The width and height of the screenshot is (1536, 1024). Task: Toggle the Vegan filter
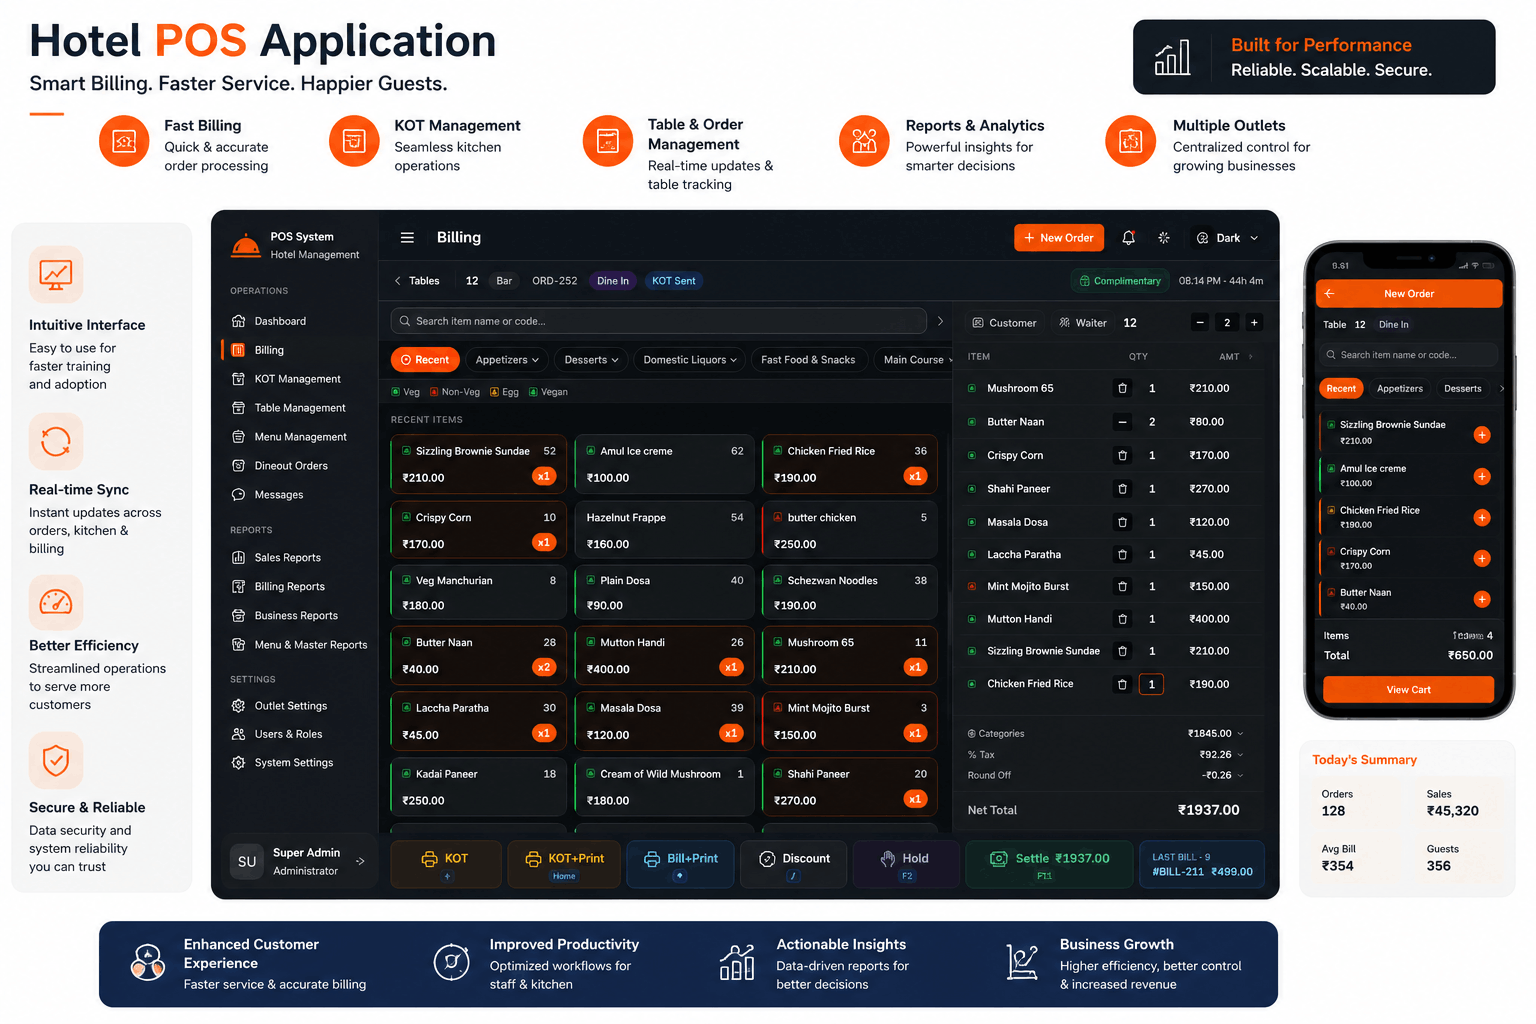(548, 392)
